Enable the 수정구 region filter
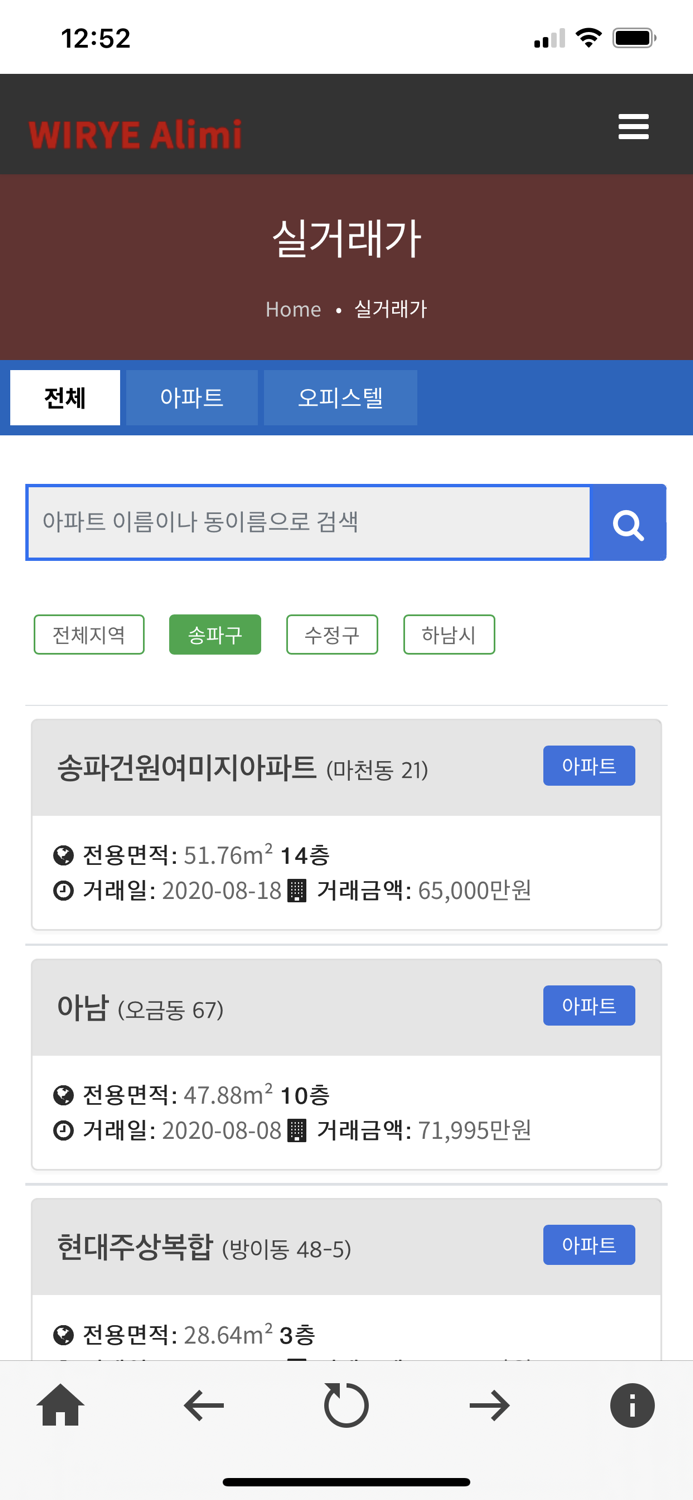 [x=332, y=633]
